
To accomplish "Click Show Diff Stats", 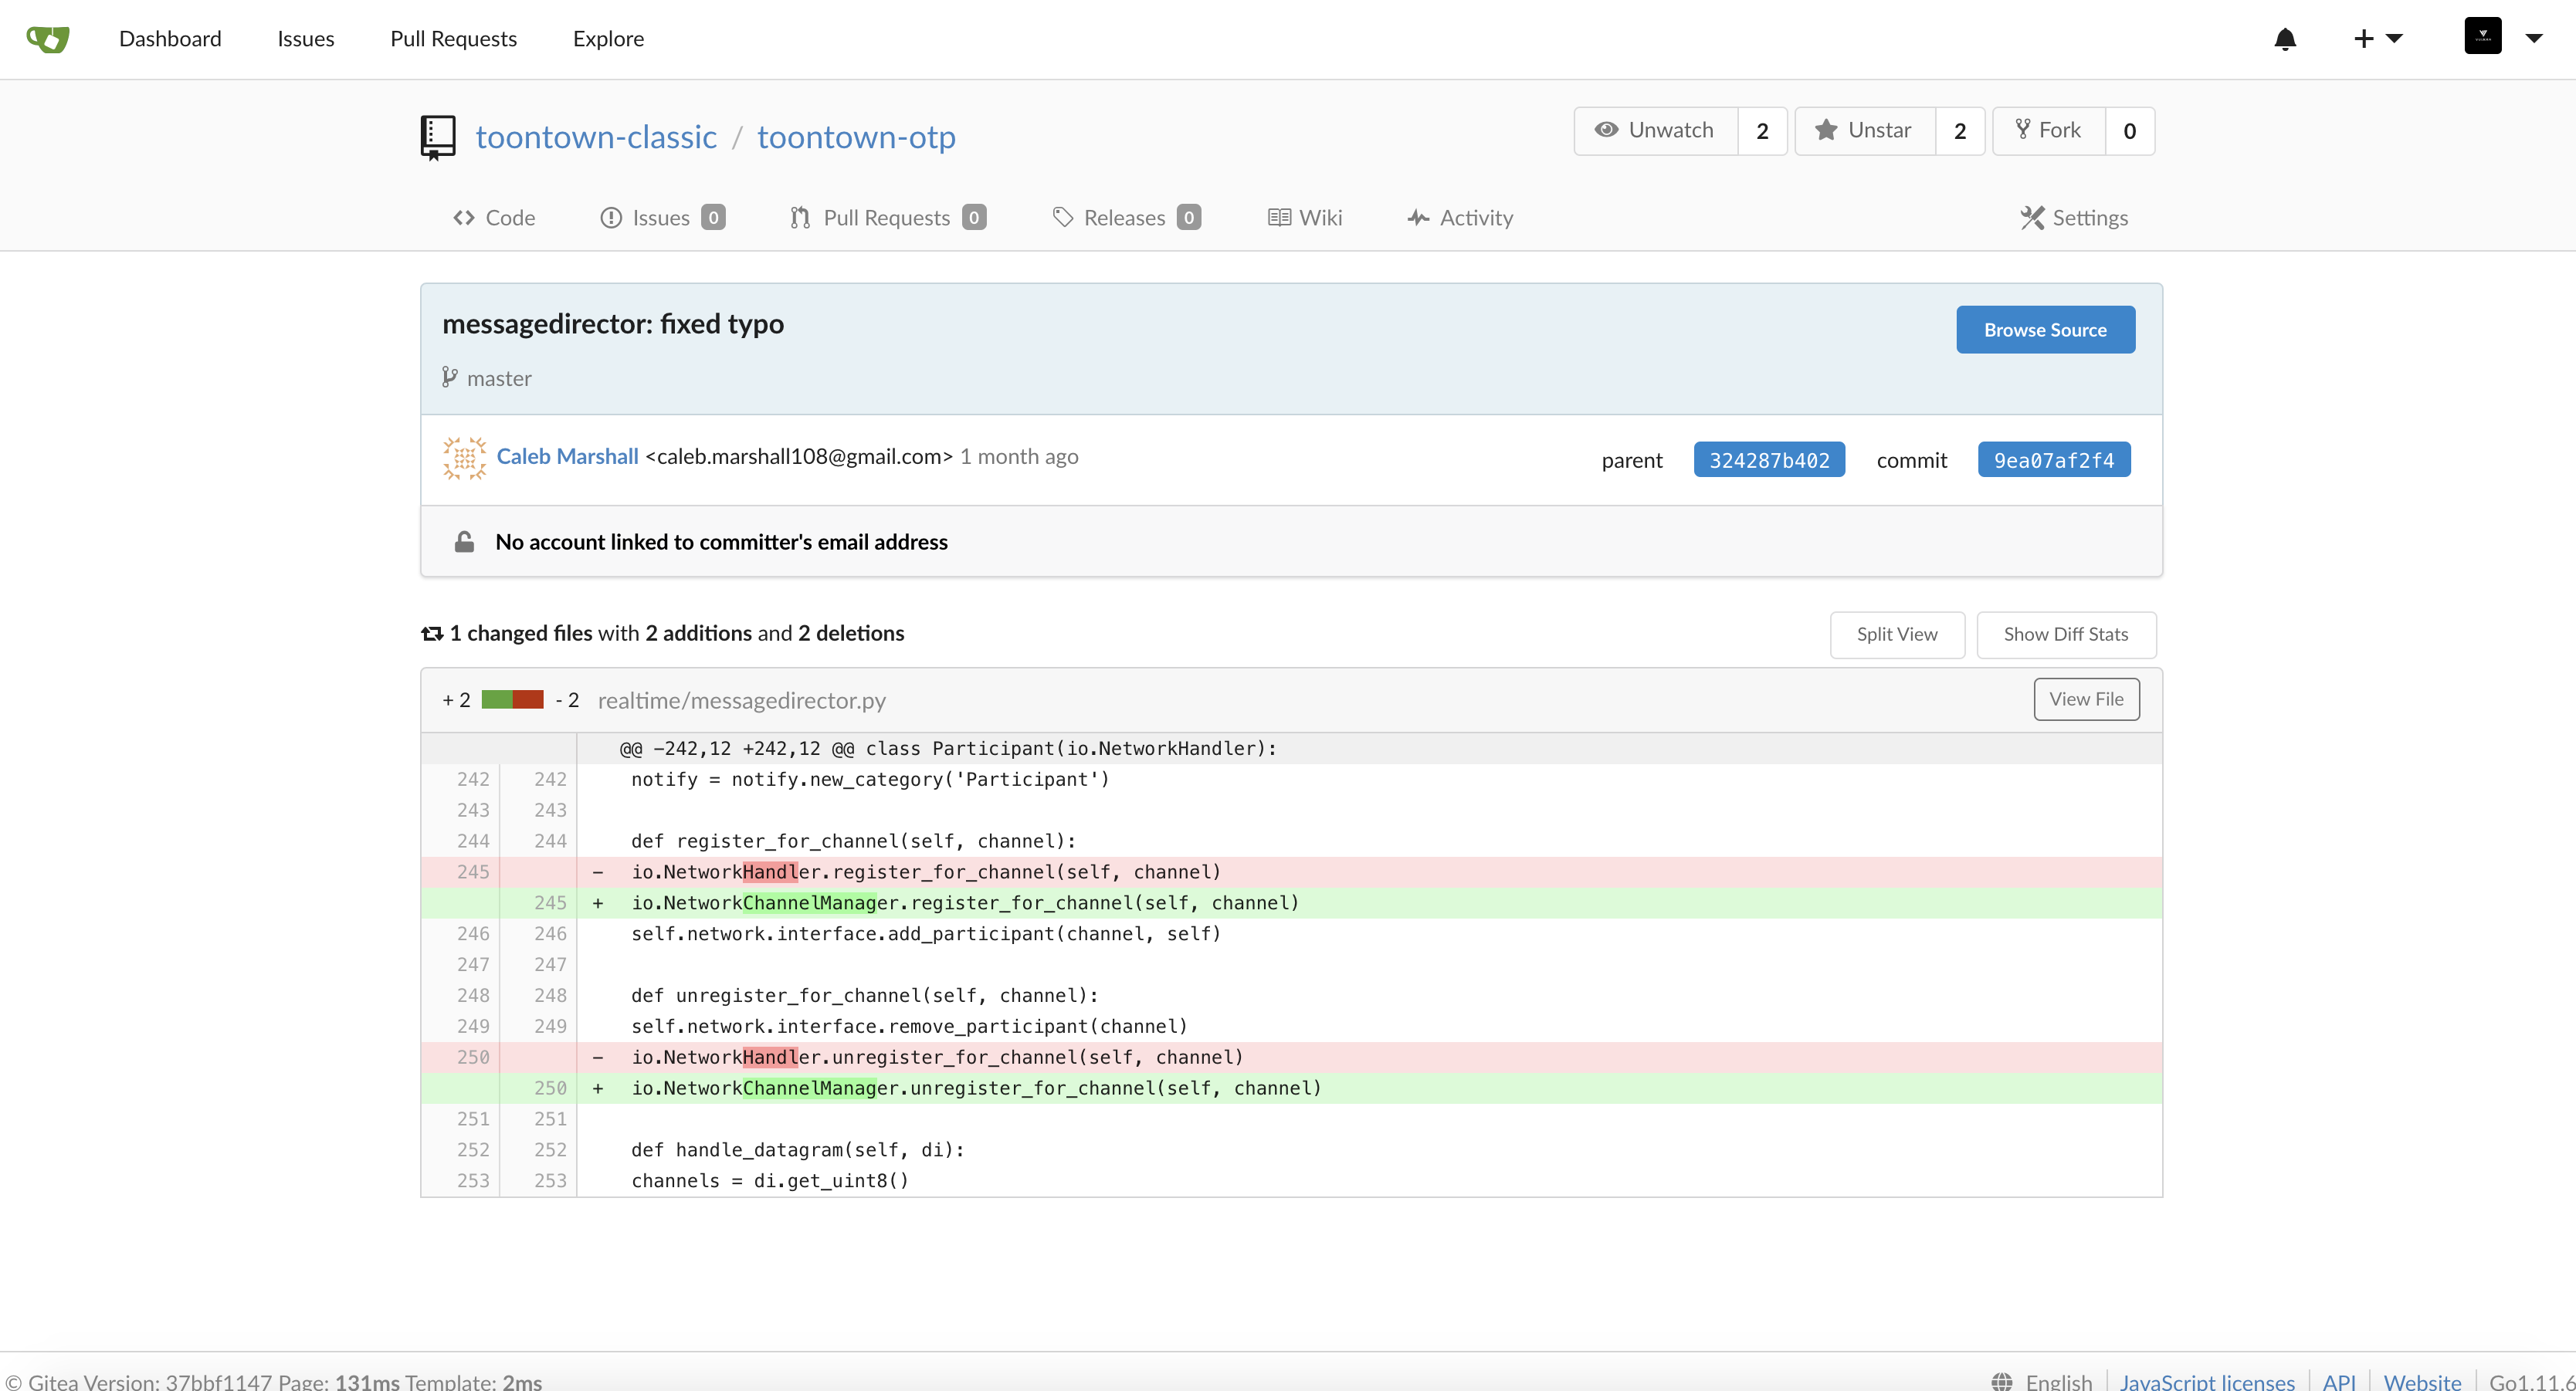I will point(2066,635).
